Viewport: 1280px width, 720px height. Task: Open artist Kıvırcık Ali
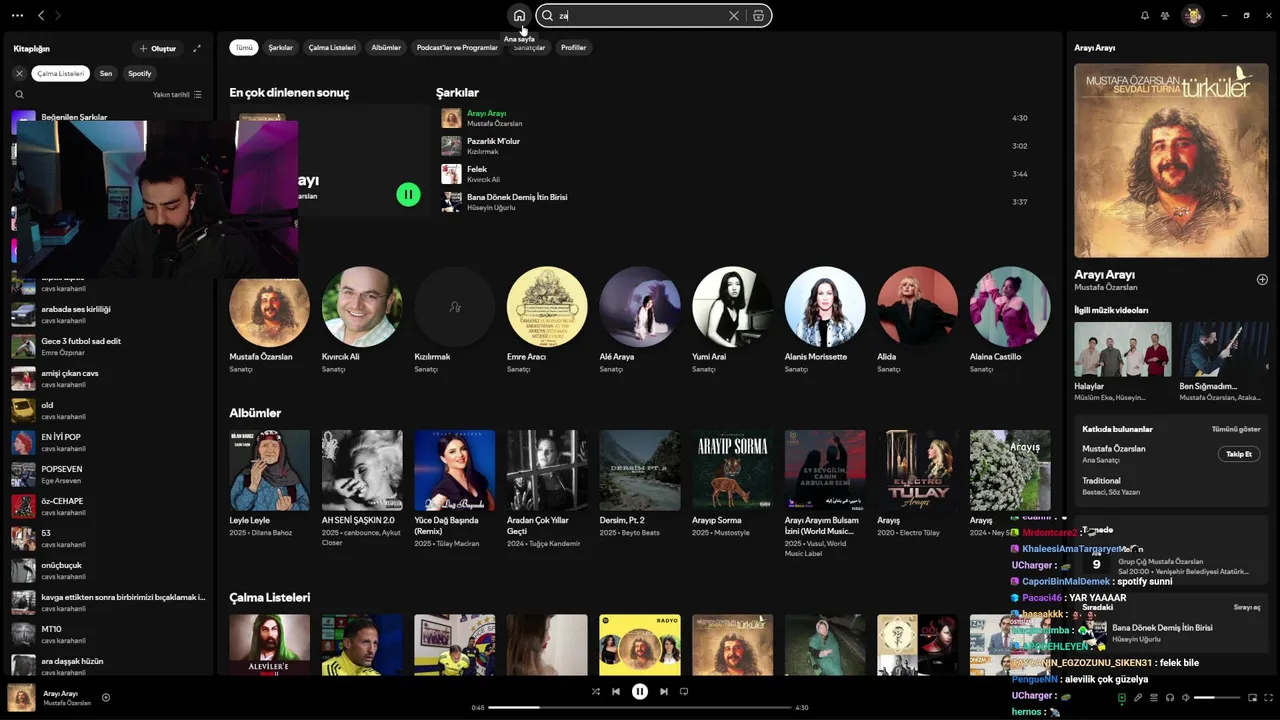(362, 320)
